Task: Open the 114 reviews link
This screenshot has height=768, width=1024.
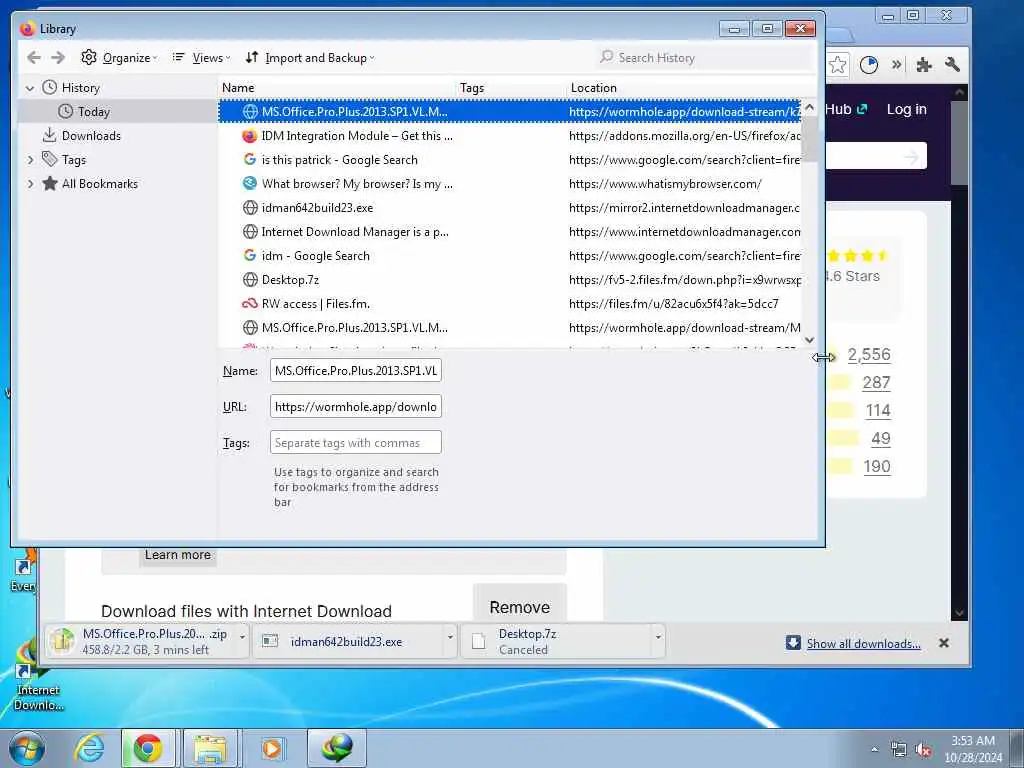Action: [878, 411]
